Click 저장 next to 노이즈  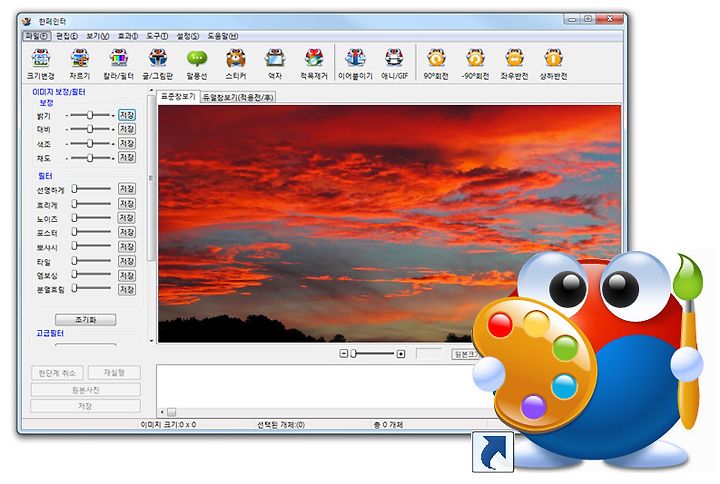coord(127,218)
